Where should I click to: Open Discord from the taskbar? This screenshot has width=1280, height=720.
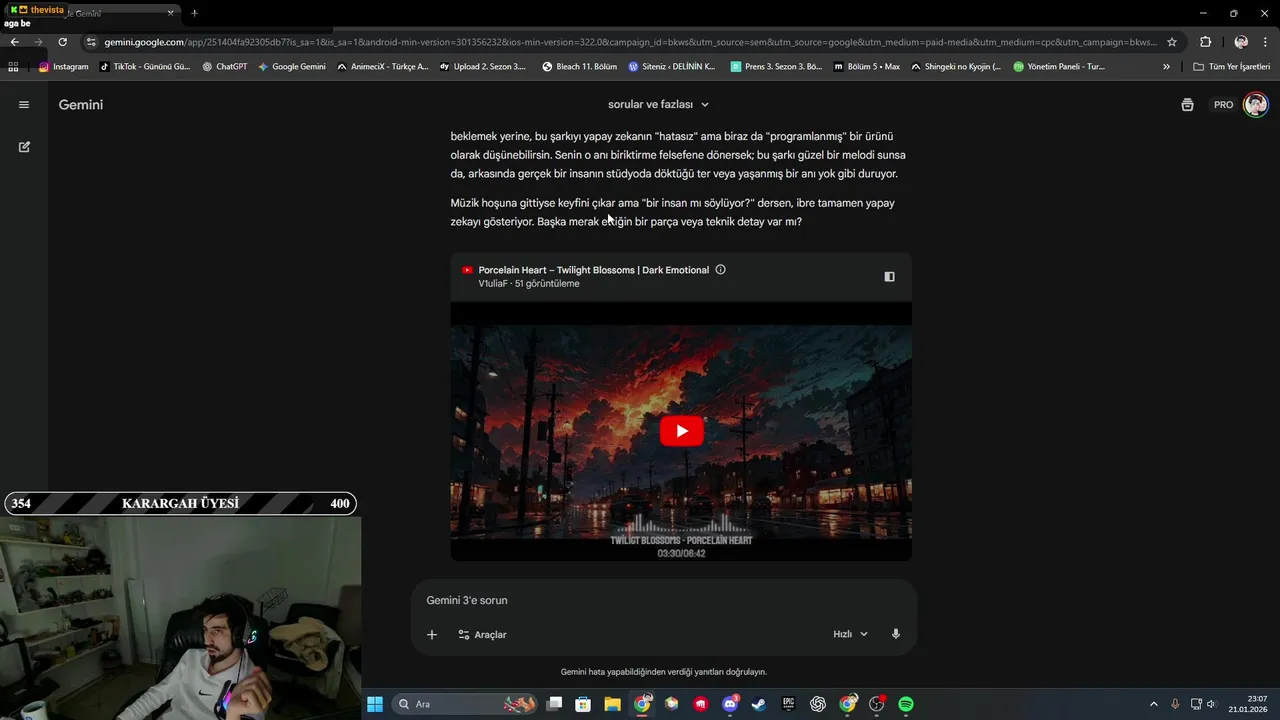[x=730, y=704]
